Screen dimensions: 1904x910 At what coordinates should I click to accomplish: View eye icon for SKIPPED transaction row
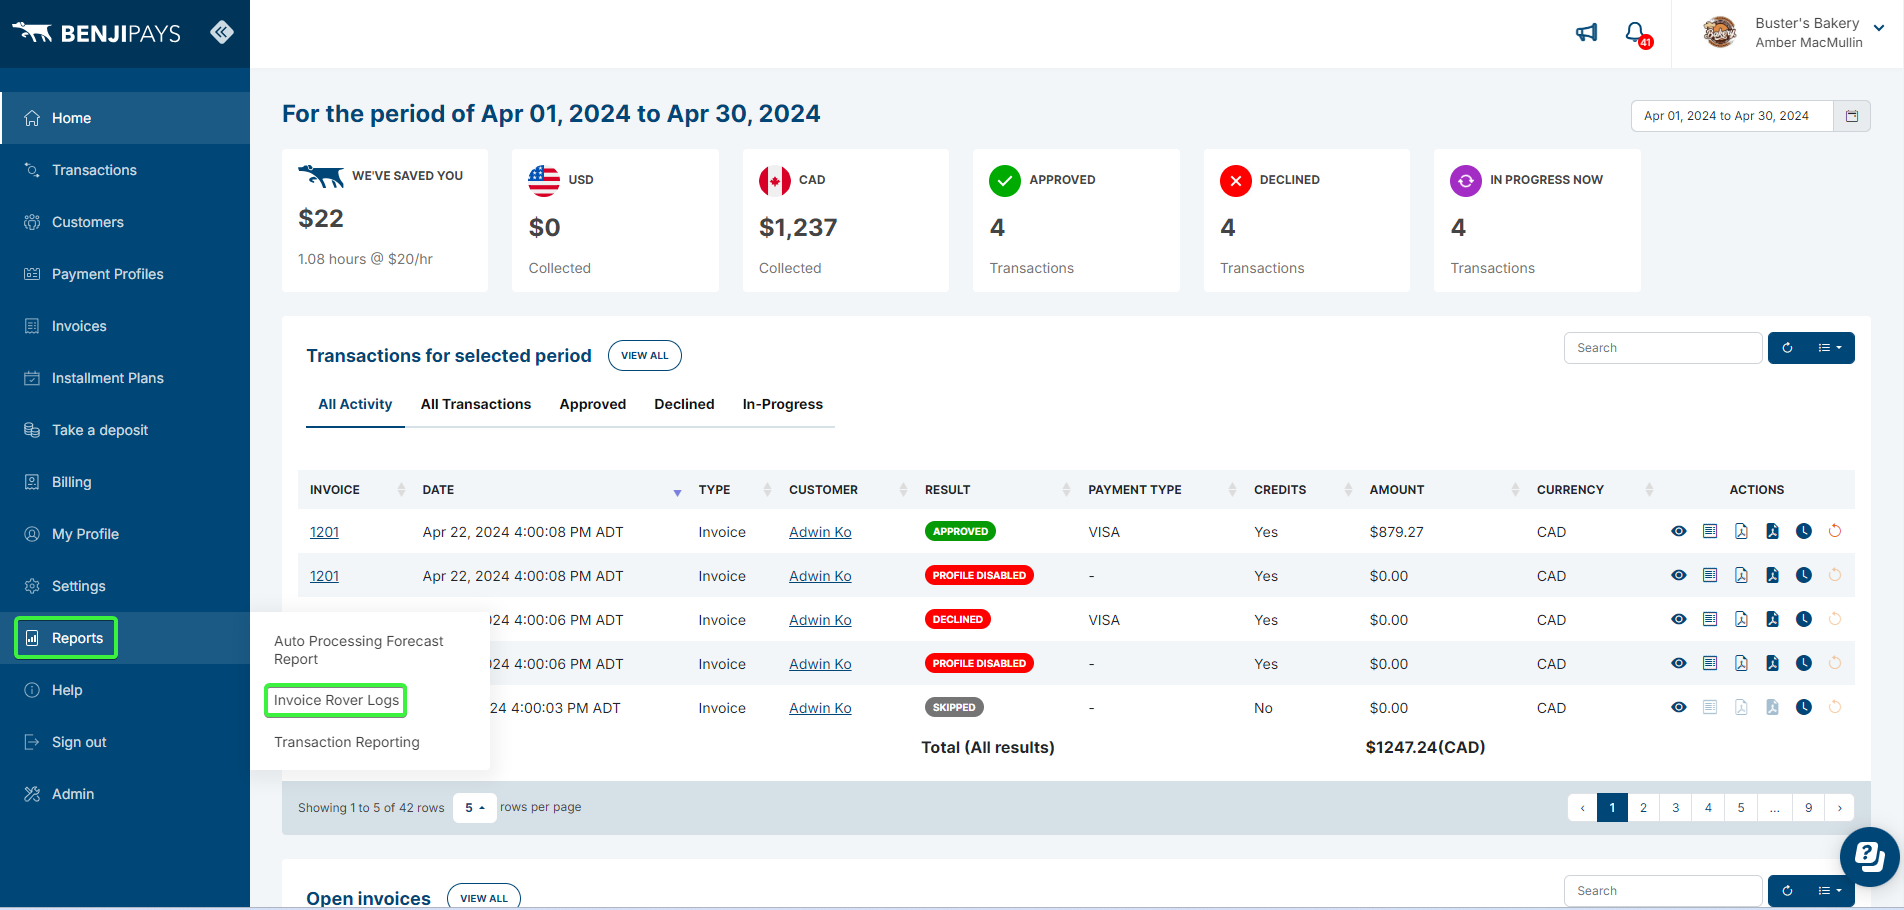click(1679, 707)
